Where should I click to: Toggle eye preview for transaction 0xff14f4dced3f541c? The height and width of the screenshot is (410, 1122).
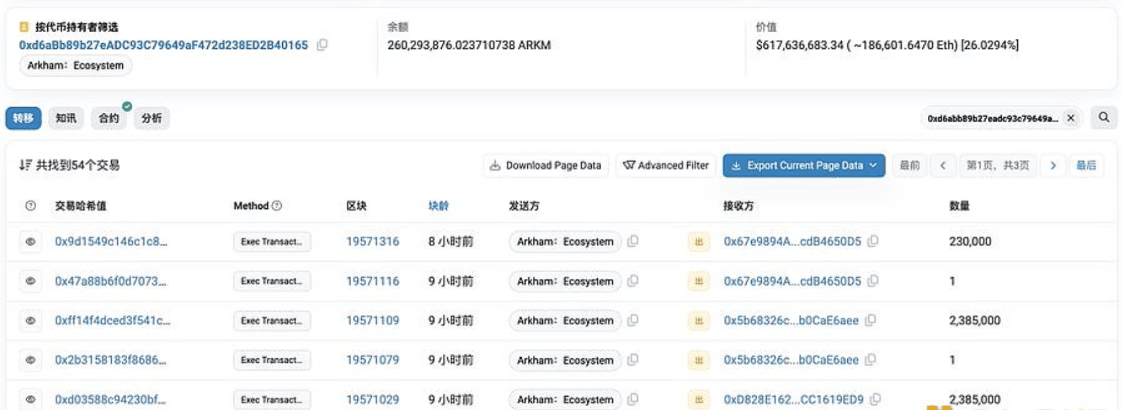[x=30, y=321]
